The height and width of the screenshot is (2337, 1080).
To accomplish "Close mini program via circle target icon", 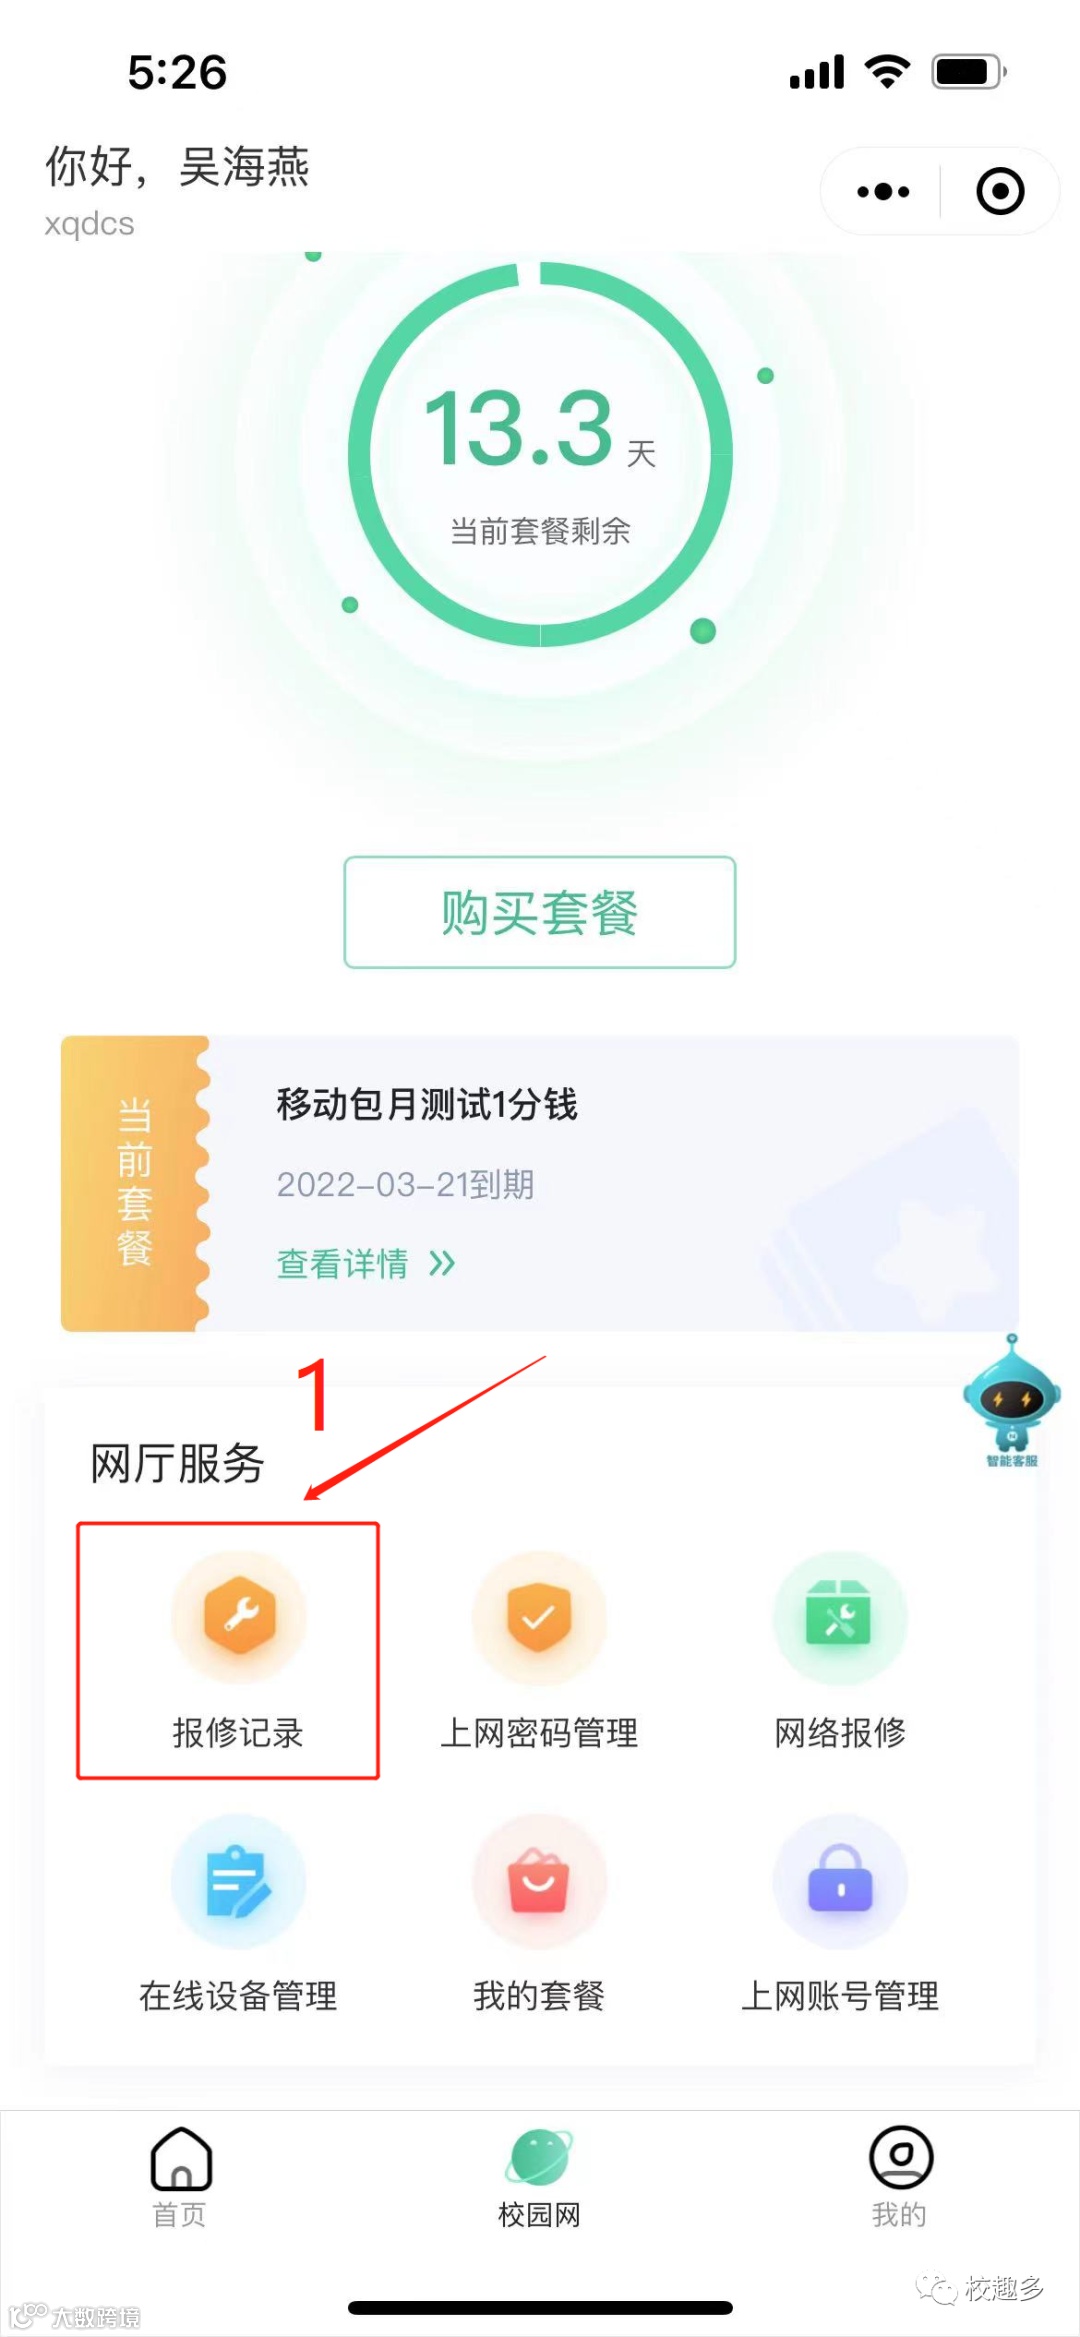I will point(1000,191).
